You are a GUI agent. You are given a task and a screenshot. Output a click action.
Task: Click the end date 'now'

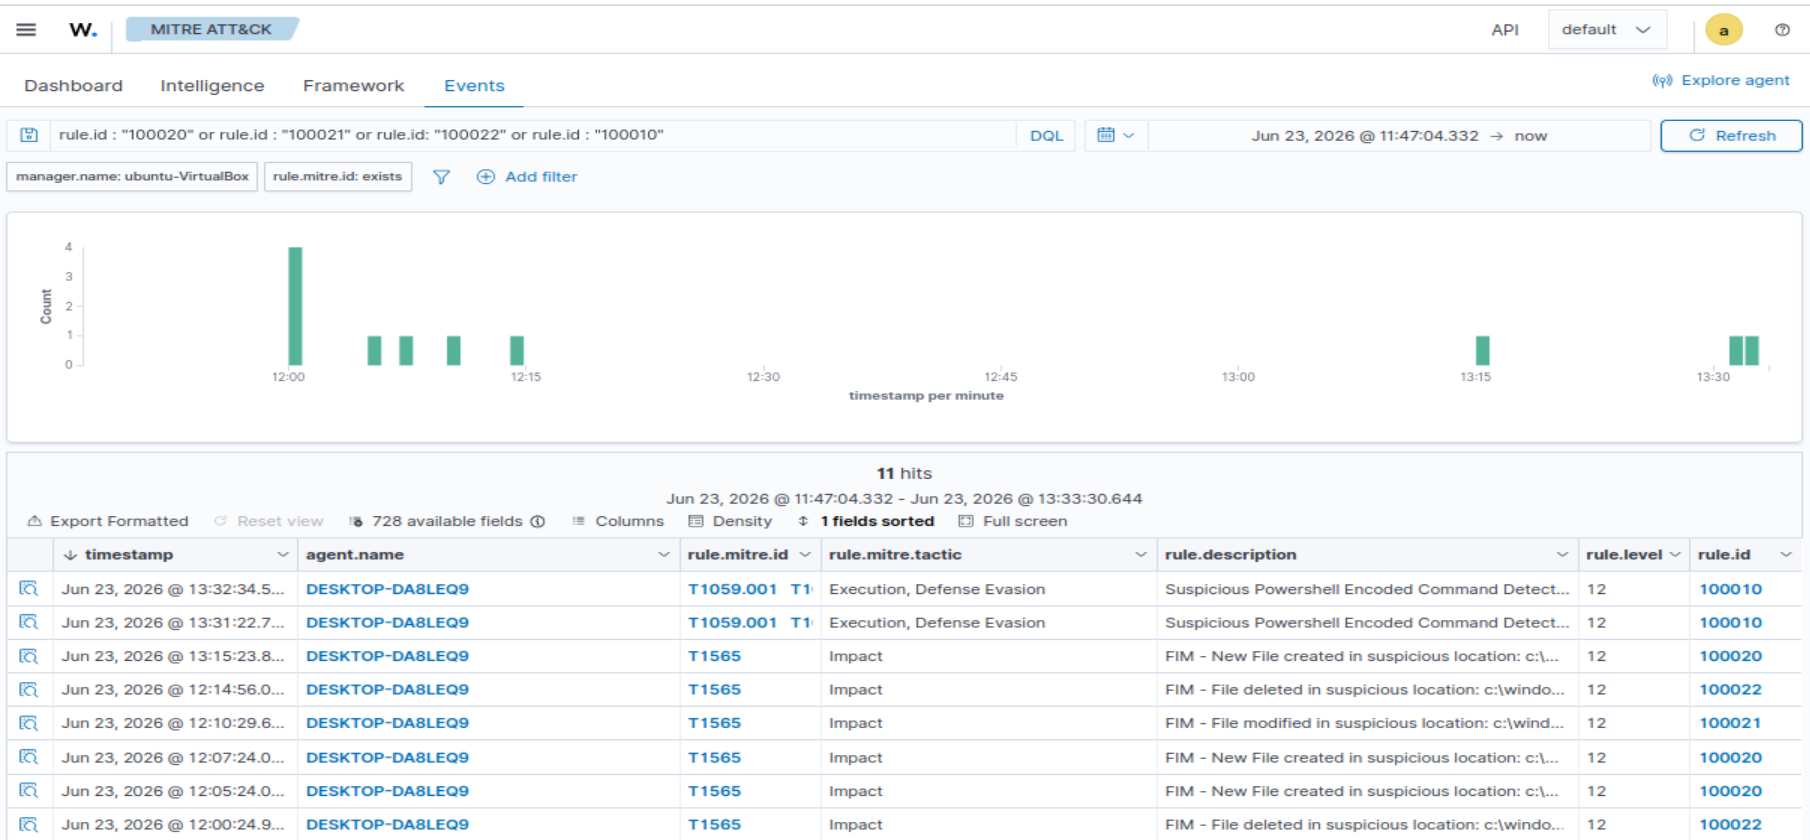tap(1530, 136)
